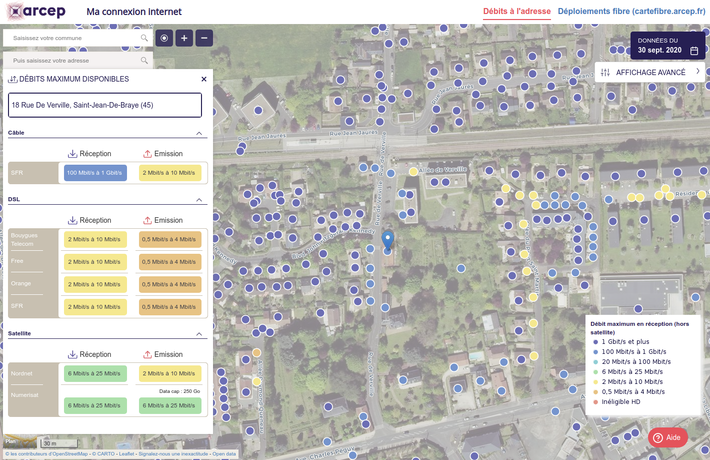Click Numerisat emission 6 Mbit/s à 25 Mbit/s badge
The image size is (710, 460).
(169, 405)
